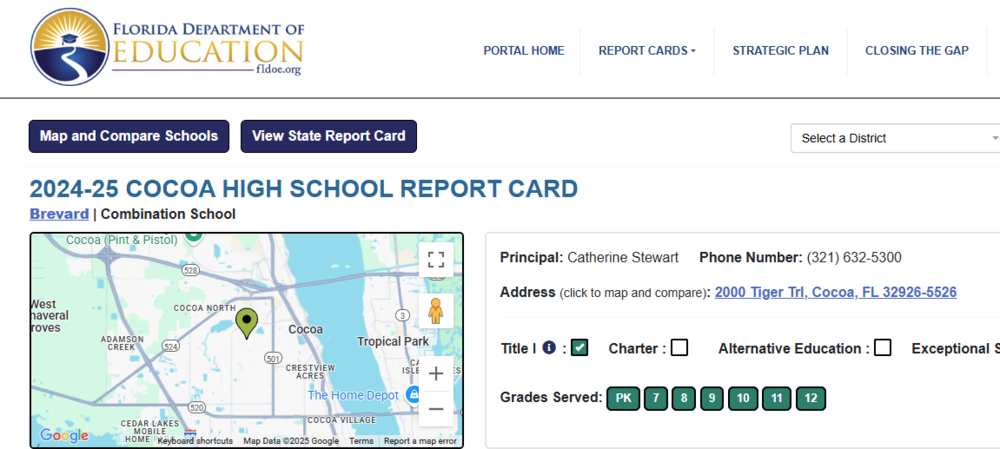
Task: Select the grade 10 badge
Action: 743,399
